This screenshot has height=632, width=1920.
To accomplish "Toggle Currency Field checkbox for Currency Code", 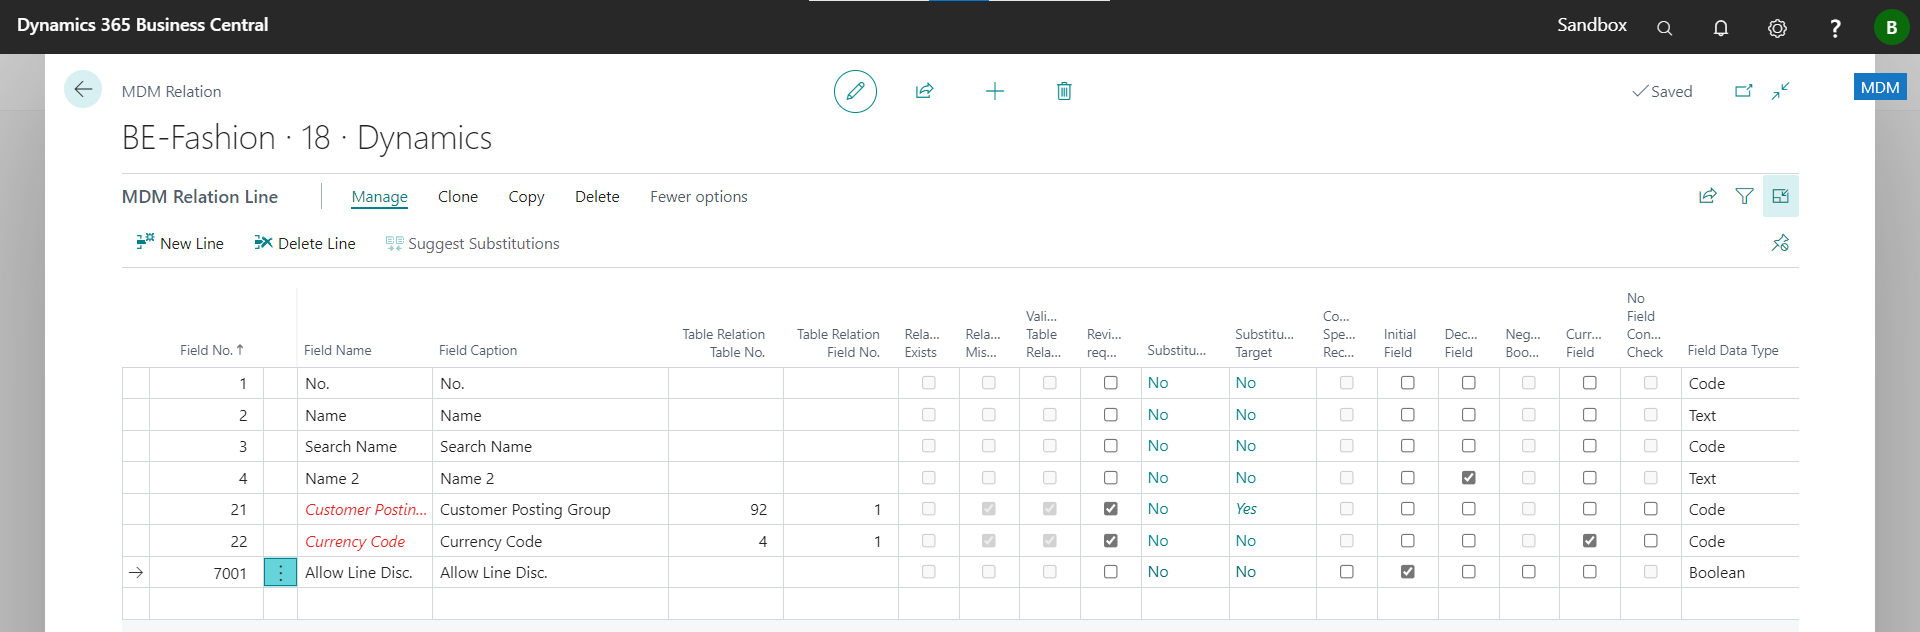I will click(1589, 541).
